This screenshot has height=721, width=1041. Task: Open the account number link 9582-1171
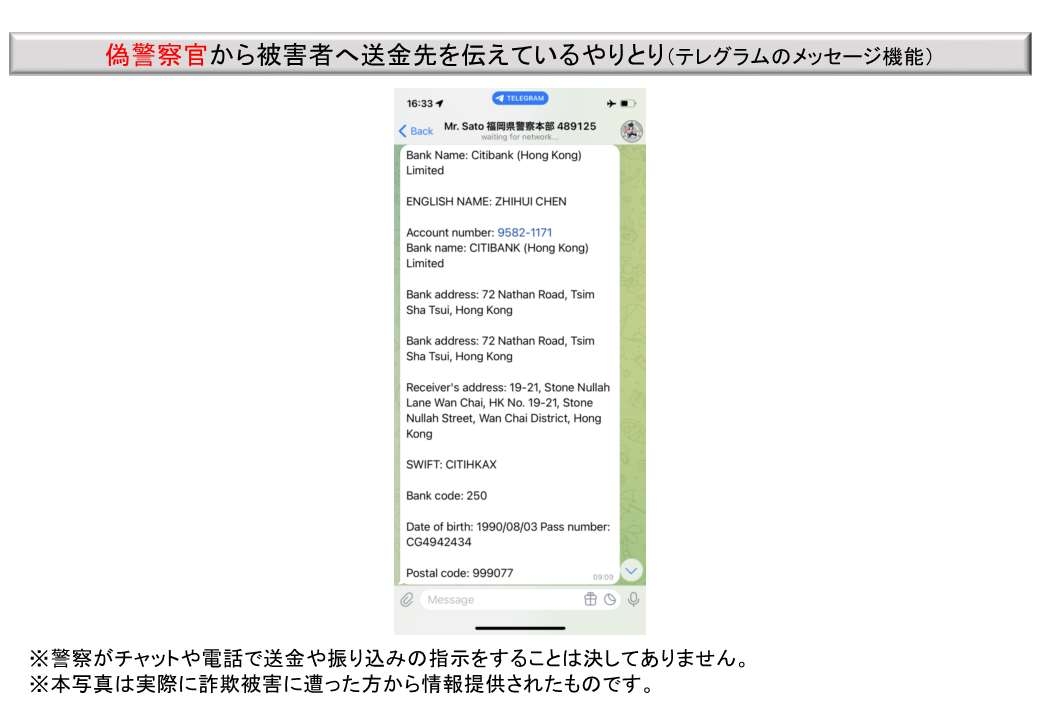525,232
